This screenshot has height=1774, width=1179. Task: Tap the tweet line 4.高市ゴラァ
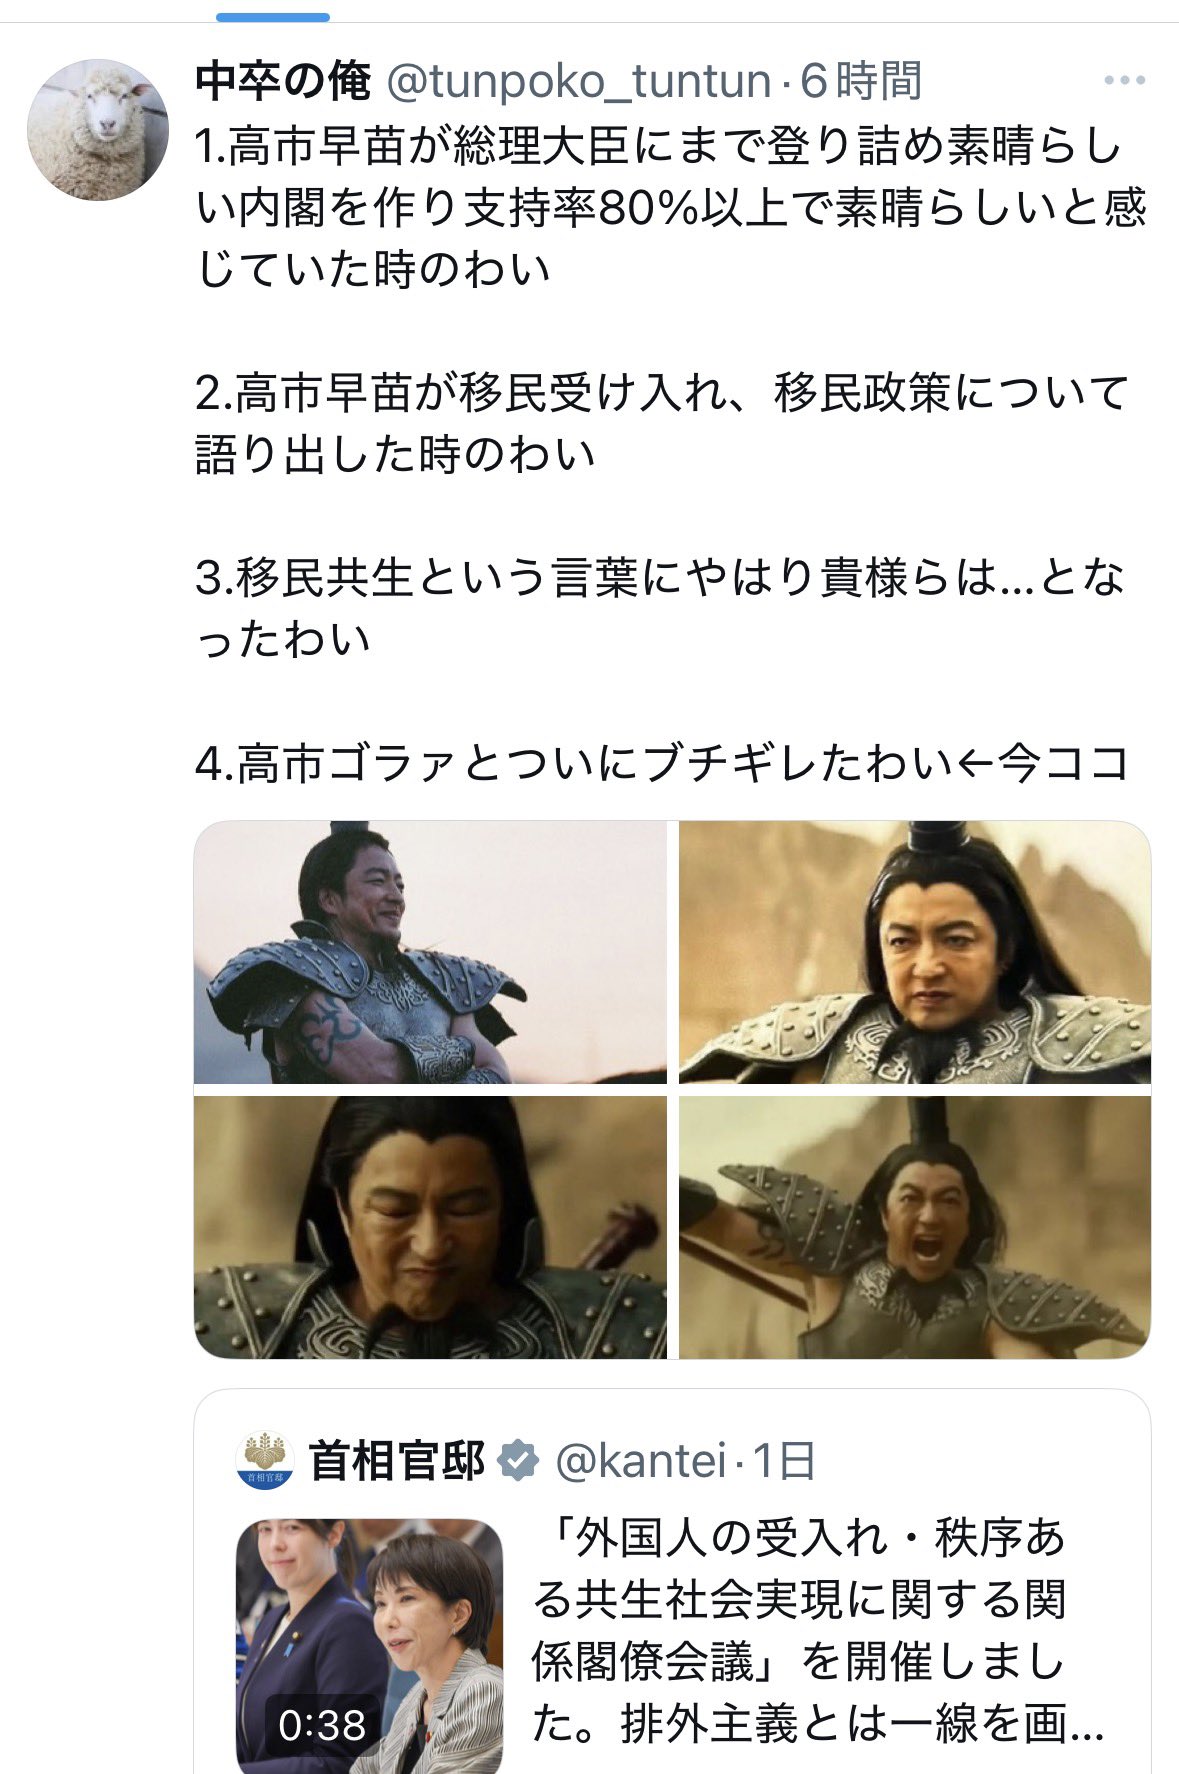point(662,763)
